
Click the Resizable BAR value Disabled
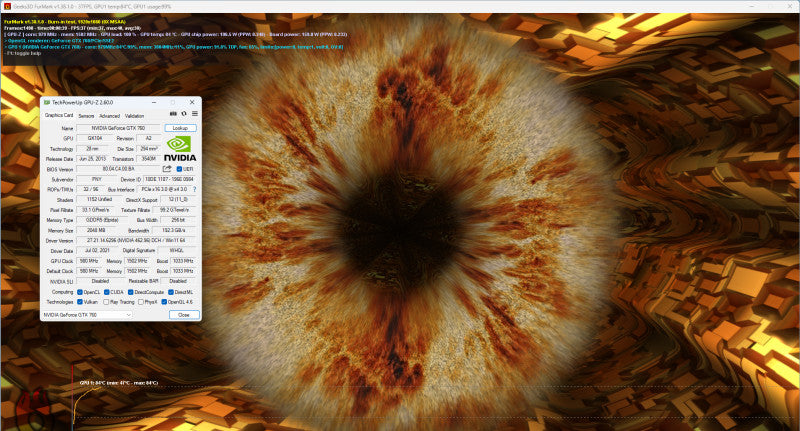pyautogui.click(x=178, y=281)
